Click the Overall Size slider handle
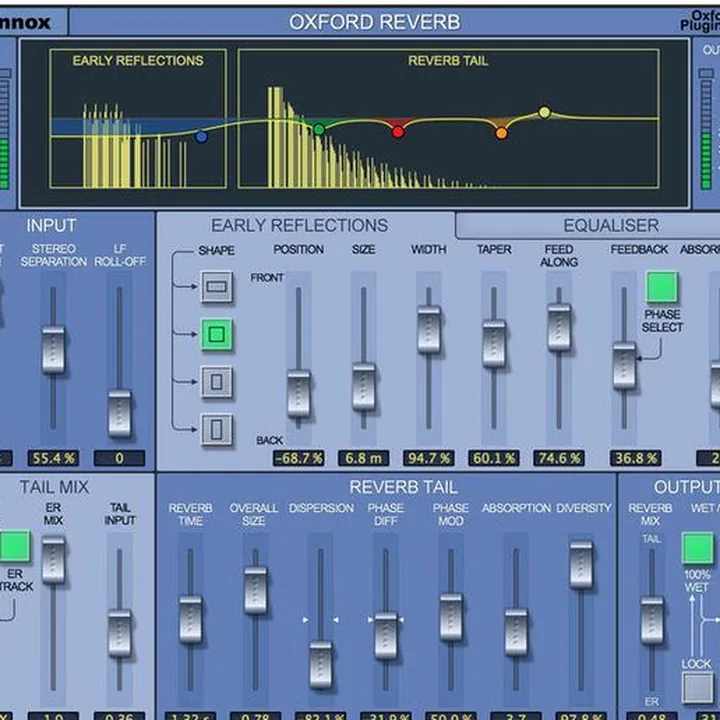Image resolution: width=720 pixels, height=720 pixels. (x=255, y=591)
